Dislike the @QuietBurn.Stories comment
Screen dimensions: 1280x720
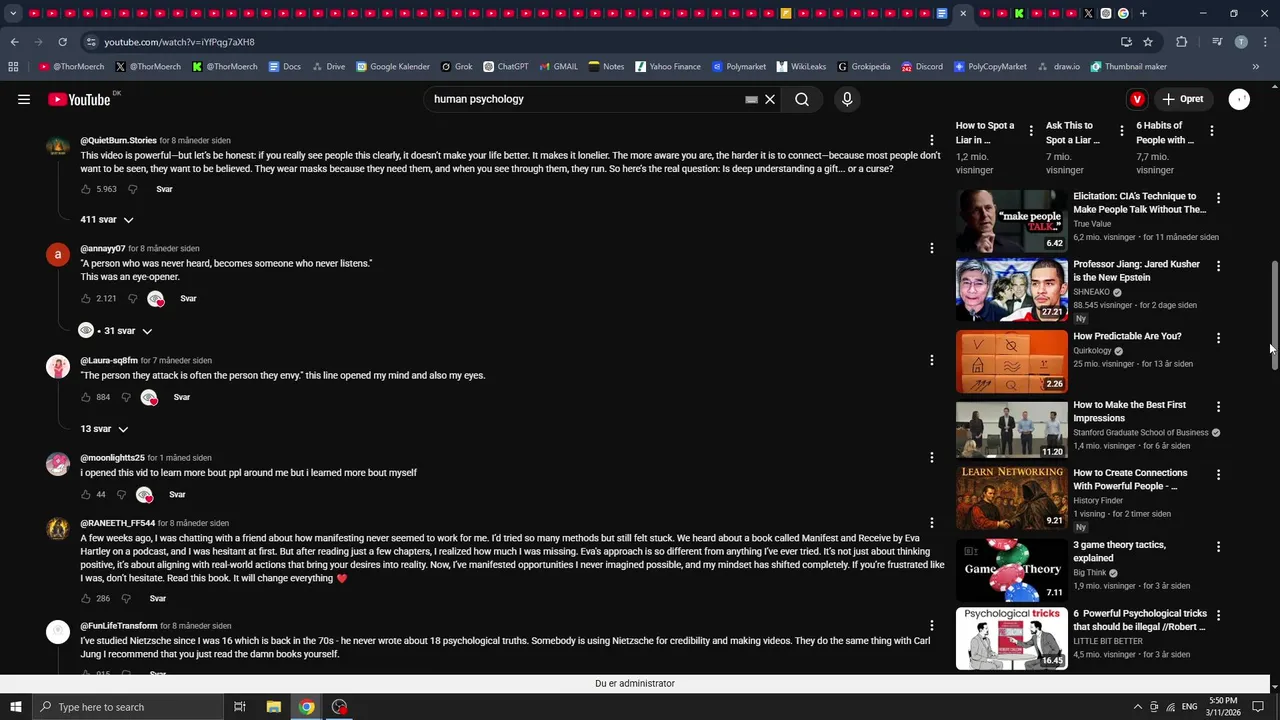click(x=132, y=189)
